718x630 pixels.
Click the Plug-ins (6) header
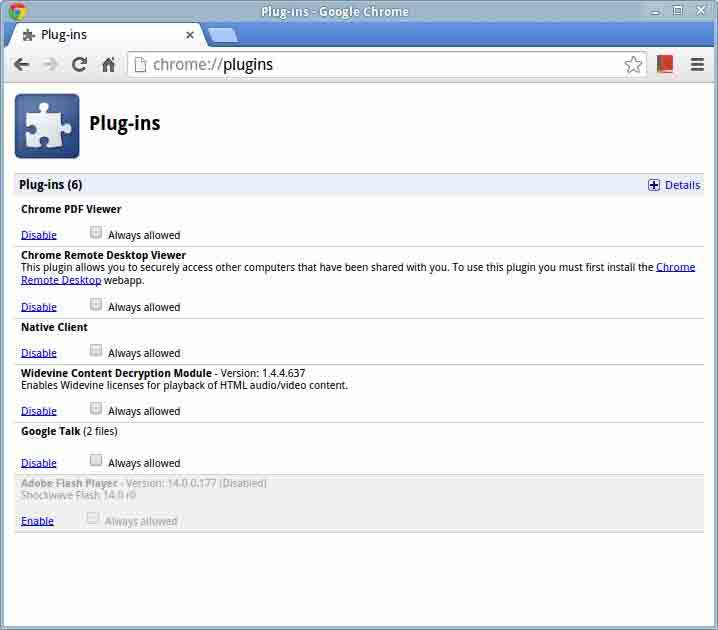[x=50, y=185]
